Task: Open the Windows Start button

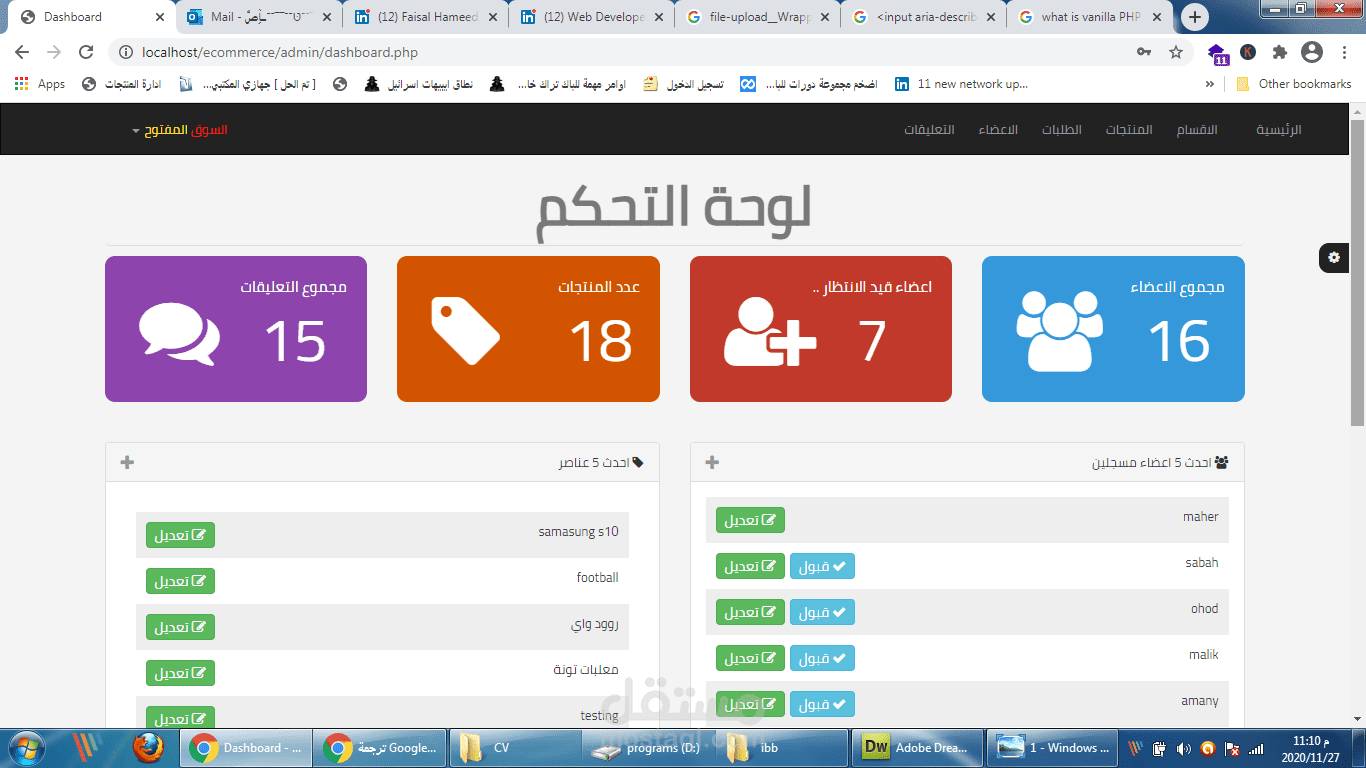Action: [25, 747]
